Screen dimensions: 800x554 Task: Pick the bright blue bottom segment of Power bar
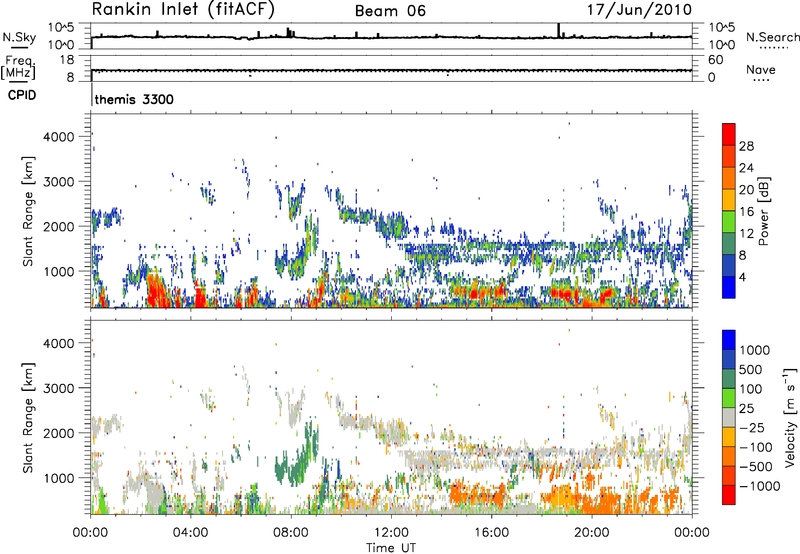[x=729, y=287]
